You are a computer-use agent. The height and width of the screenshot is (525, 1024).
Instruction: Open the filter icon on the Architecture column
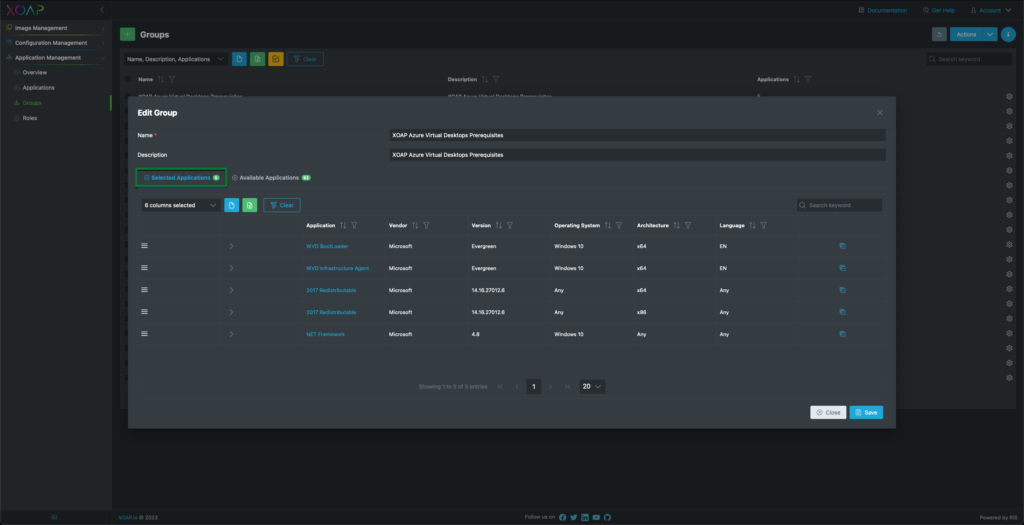(x=689, y=225)
